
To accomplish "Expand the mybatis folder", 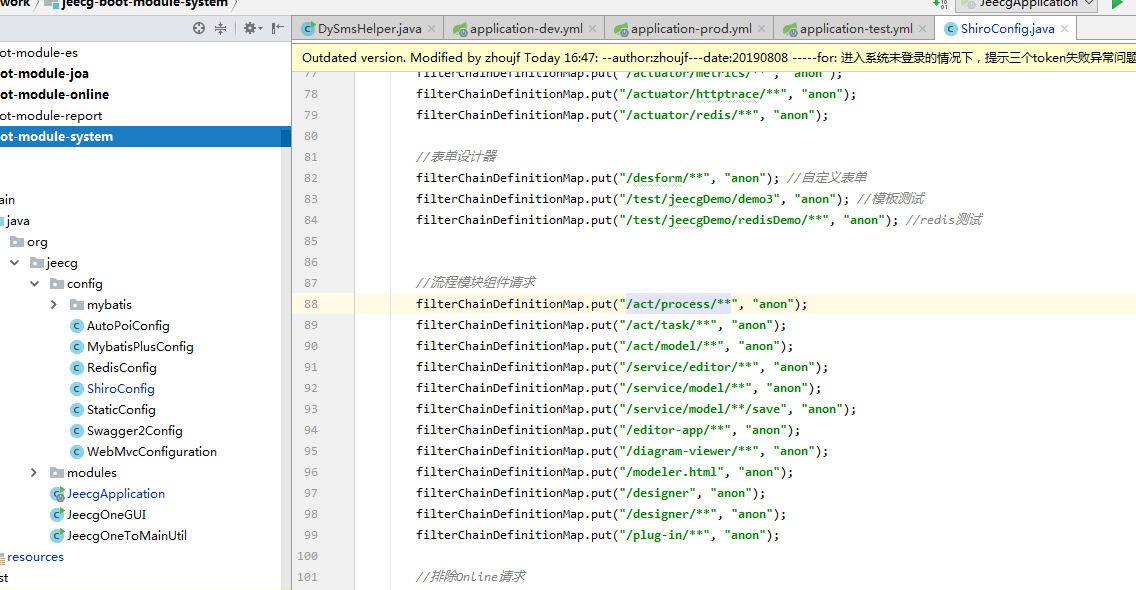I will [x=54, y=305].
